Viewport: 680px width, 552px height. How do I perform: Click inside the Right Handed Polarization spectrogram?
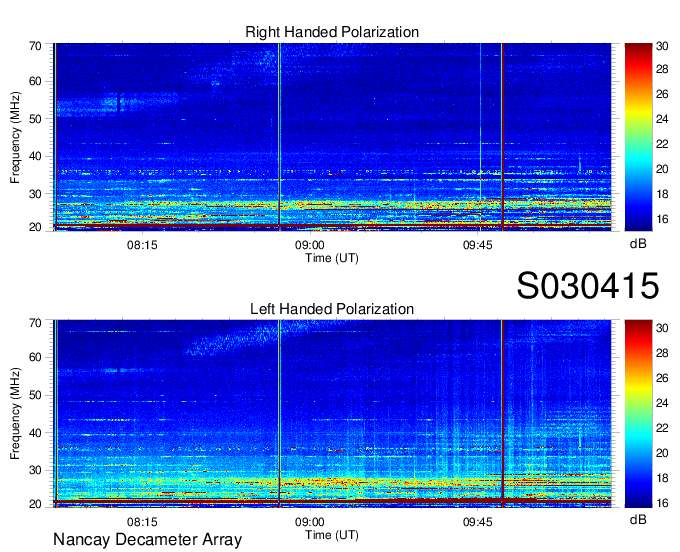[332, 137]
